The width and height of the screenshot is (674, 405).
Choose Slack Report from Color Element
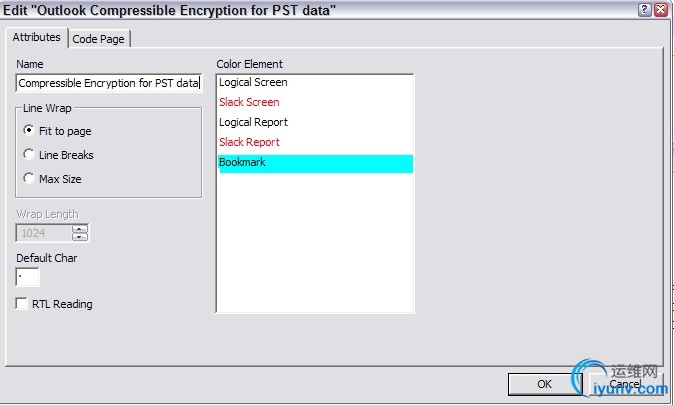tap(249, 142)
